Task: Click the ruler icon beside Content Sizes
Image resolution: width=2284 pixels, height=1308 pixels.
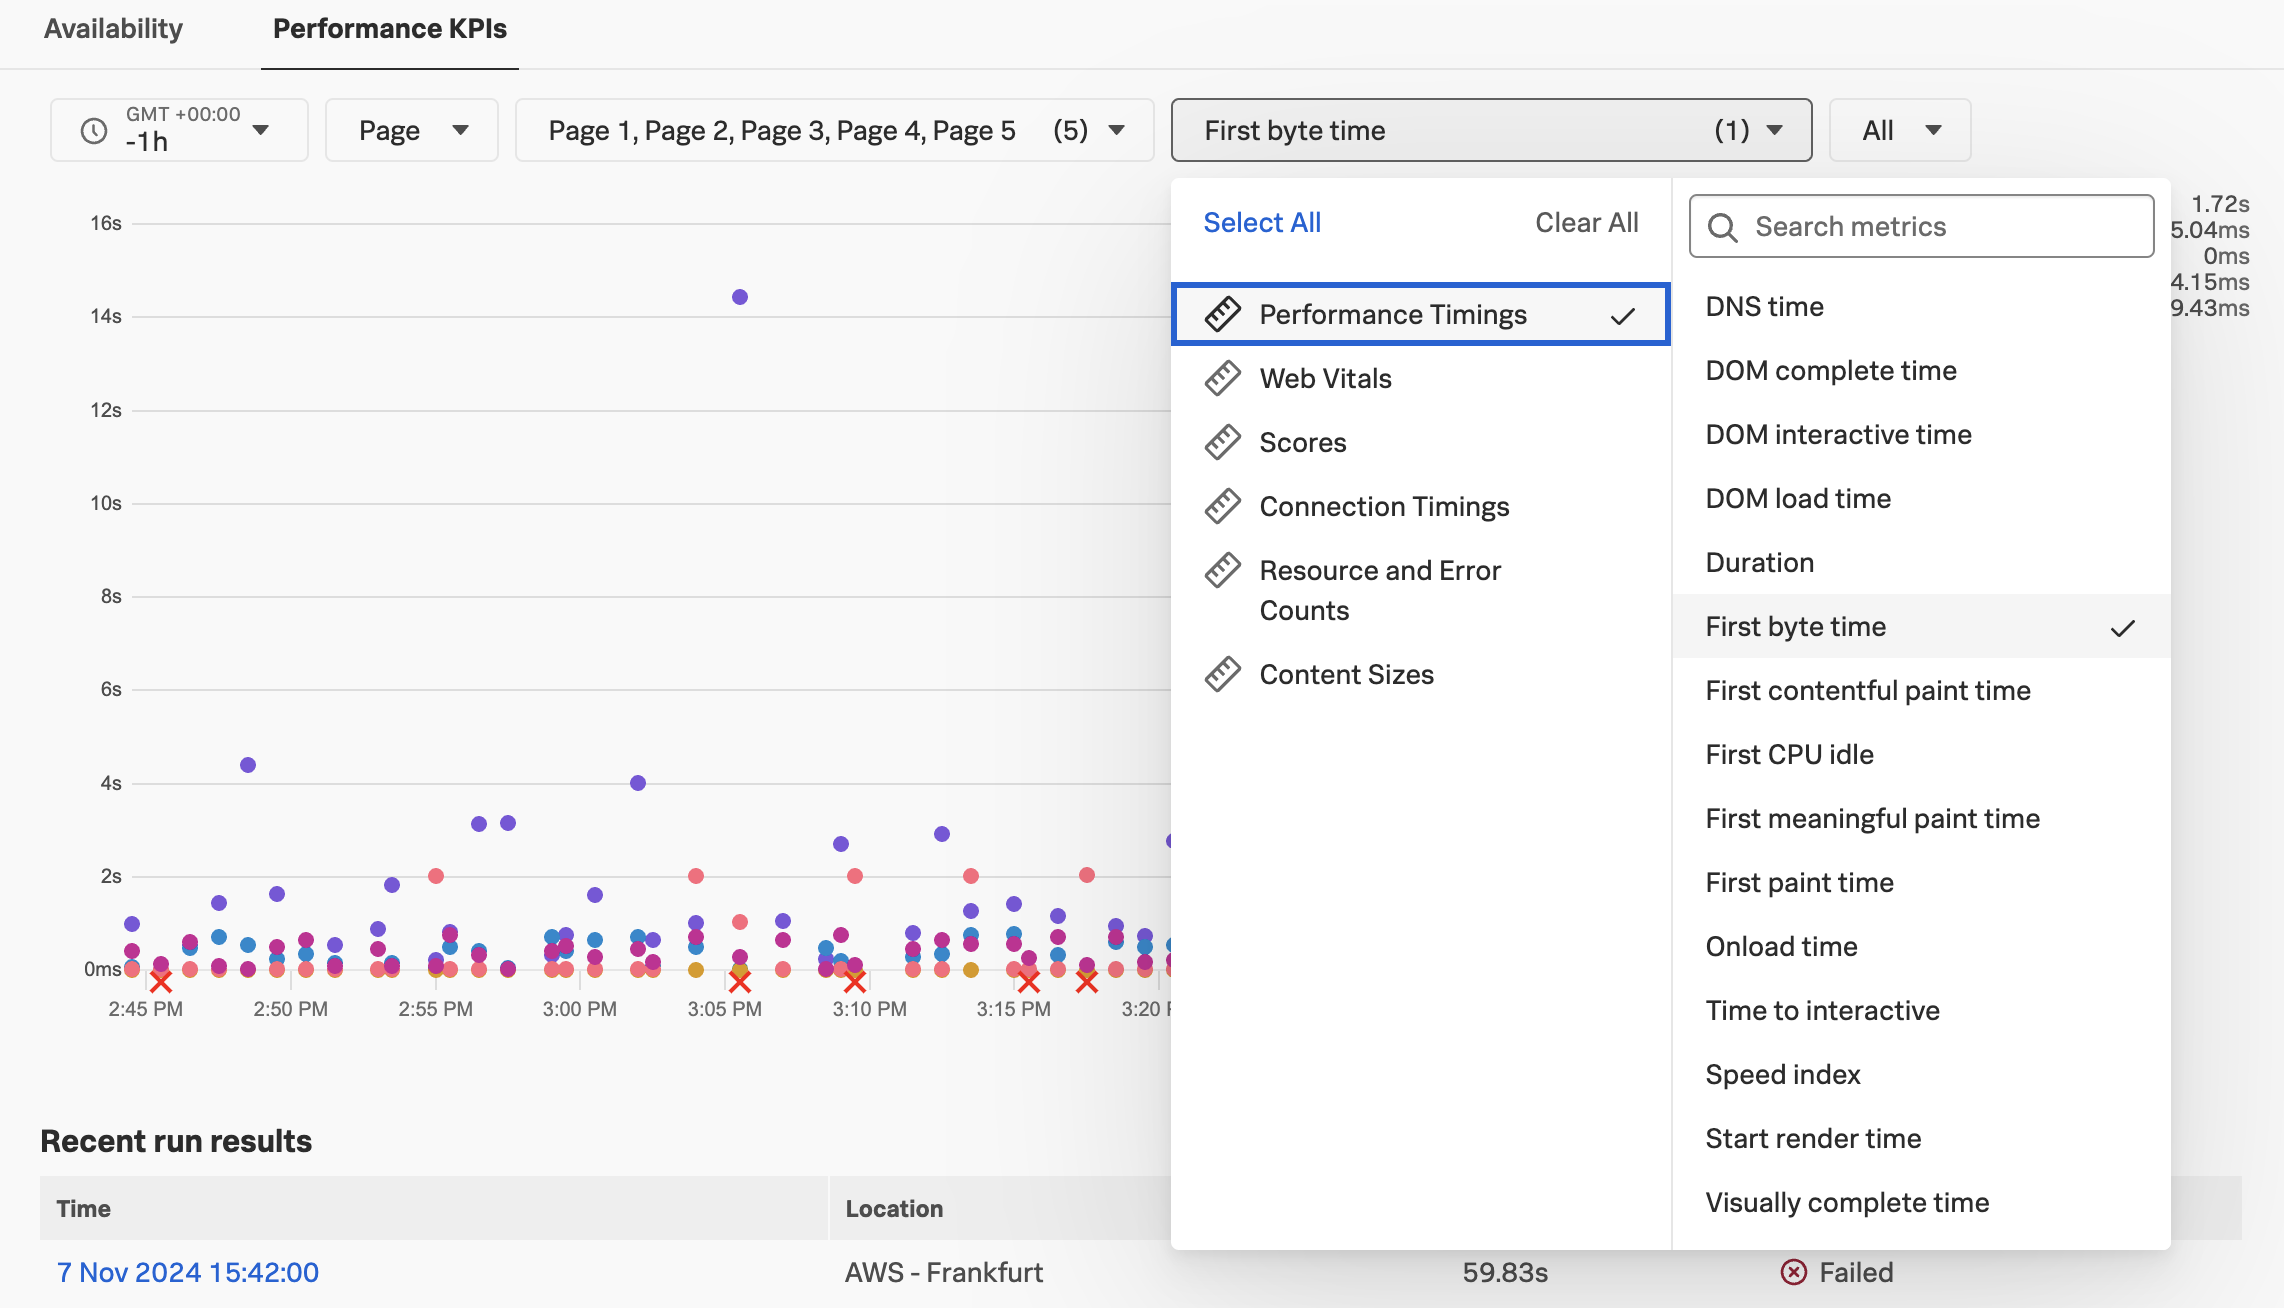Action: pos(1222,675)
